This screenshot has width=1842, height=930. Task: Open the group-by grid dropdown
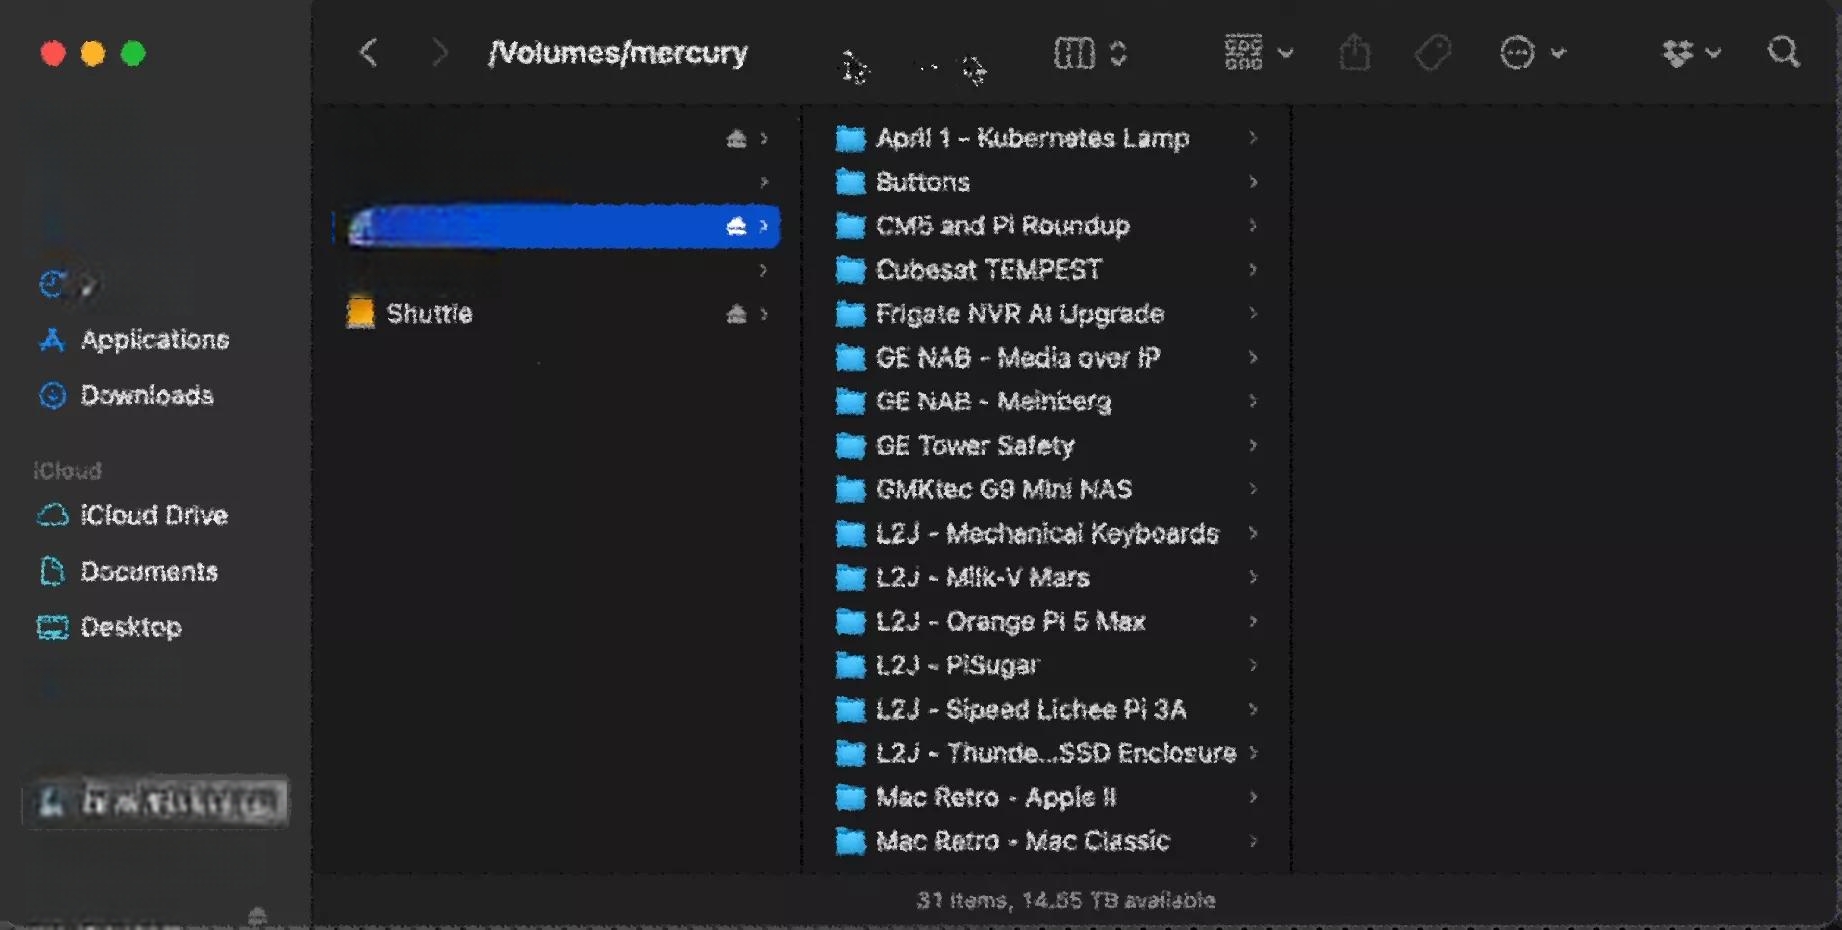tap(1257, 53)
